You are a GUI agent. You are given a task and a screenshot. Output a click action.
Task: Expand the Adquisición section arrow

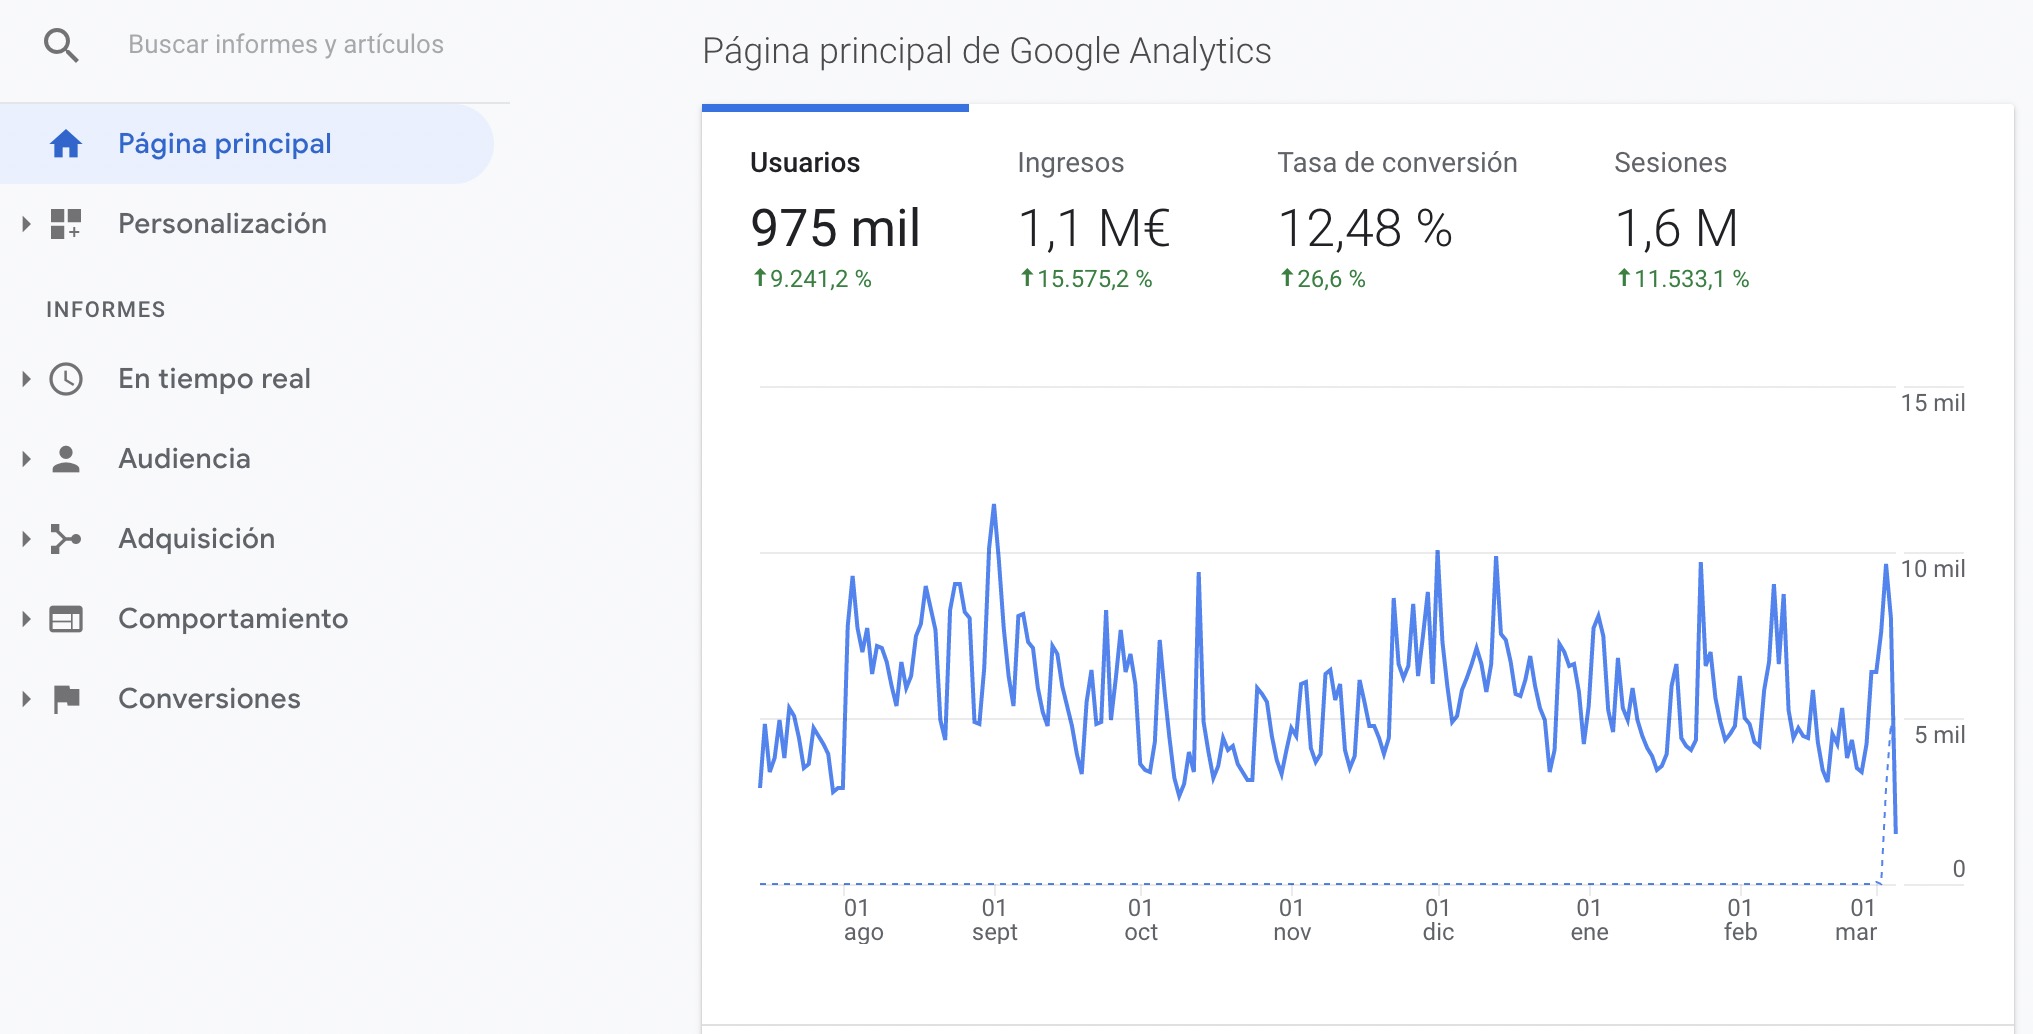(26, 539)
